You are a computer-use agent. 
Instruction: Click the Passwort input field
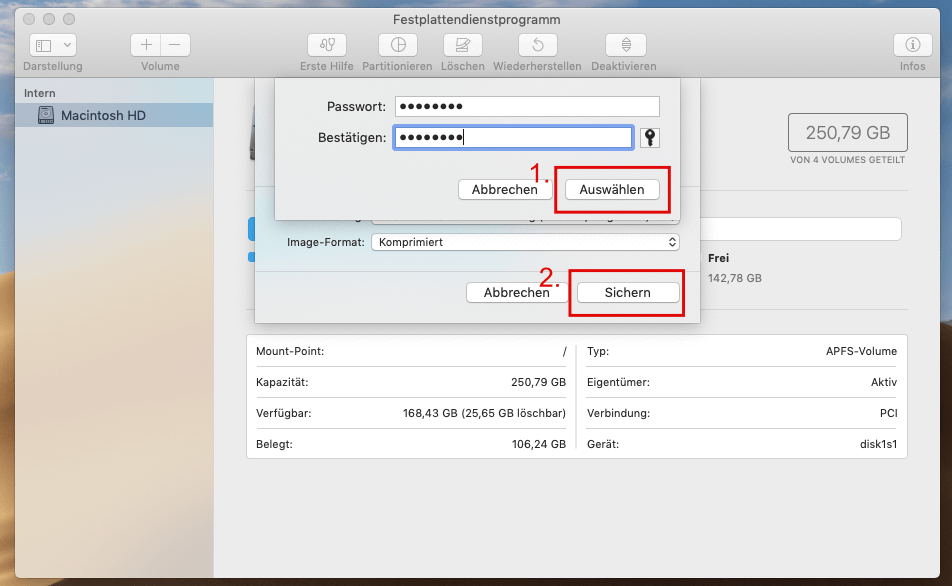click(x=527, y=107)
